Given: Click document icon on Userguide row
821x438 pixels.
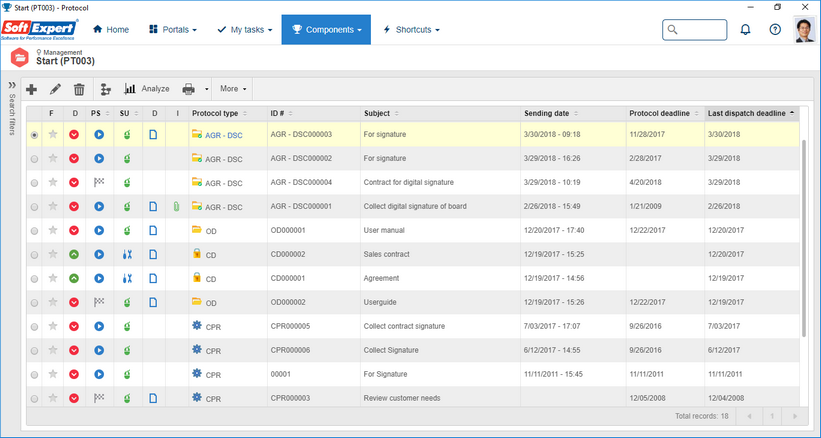Looking at the screenshot, I should [153, 302].
